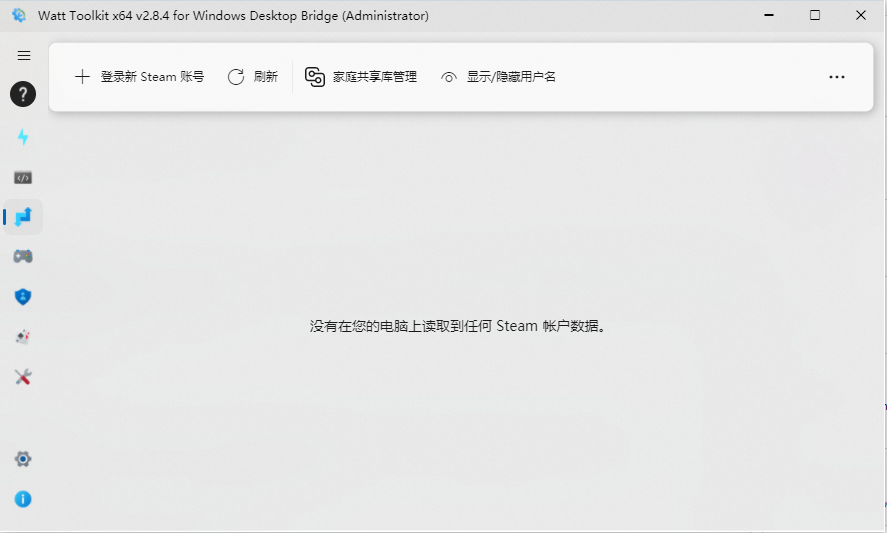Open the settings gear in sidebar
Screen dimensions: 887x533
click(23, 459)
